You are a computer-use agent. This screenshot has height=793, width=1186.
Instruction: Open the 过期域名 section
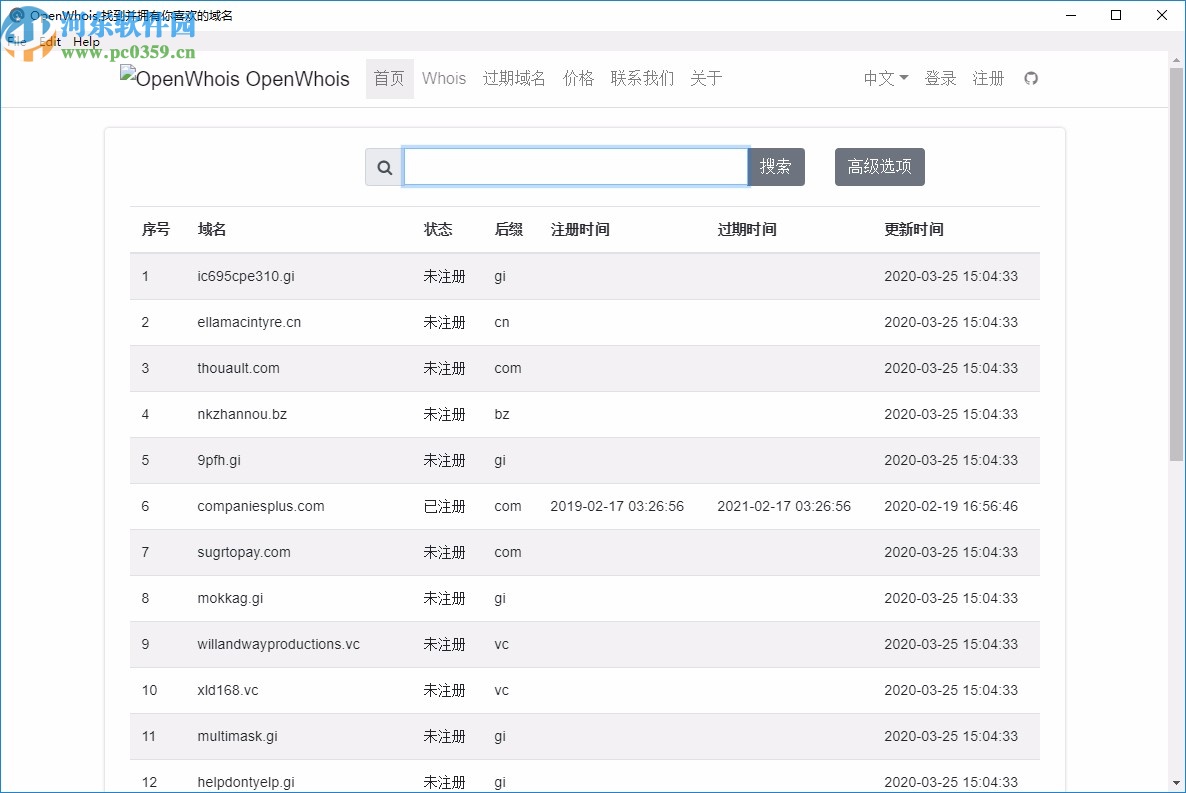[514, 78]
